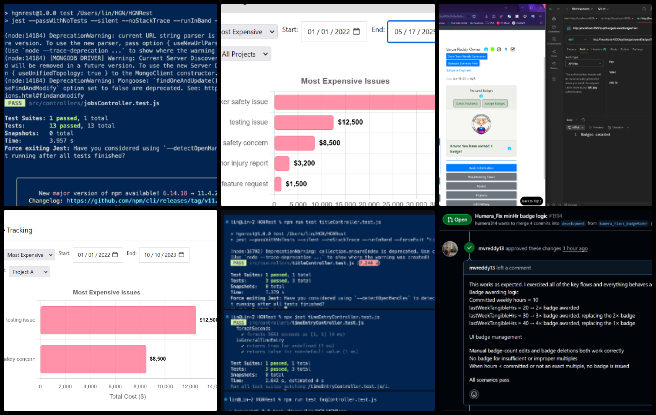Click the black Back to top button
Screen dimensions: 656x415
[x=531, y=201]
